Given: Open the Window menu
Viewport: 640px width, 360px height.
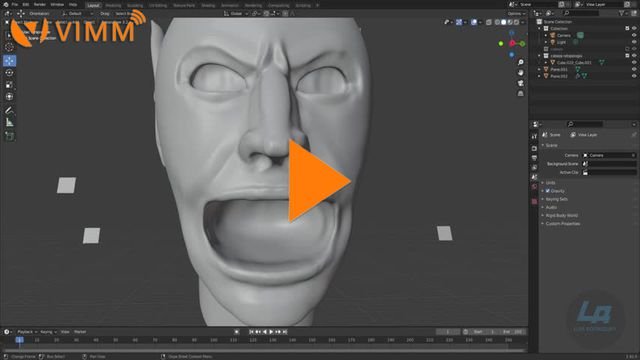Looking at the screenshot, I should [x=57, y=4].
